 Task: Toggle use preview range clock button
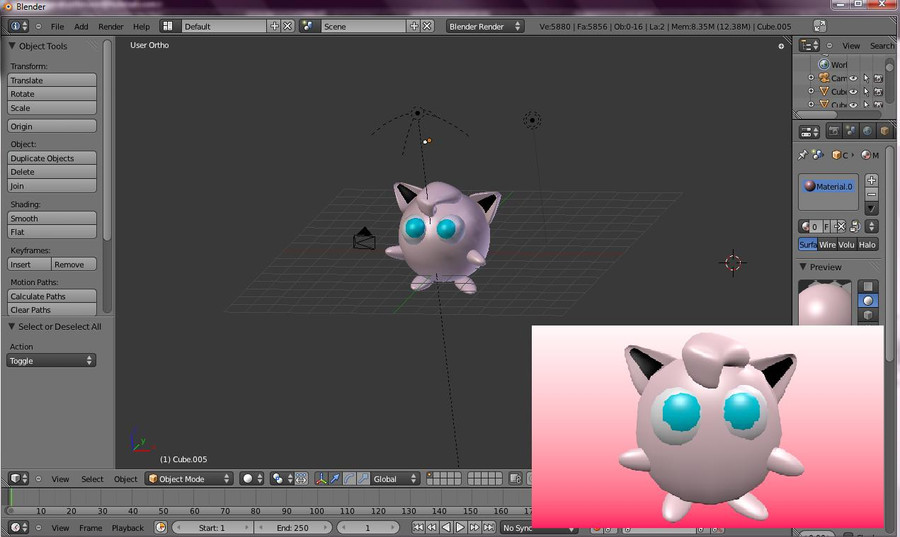click(161, 527)
